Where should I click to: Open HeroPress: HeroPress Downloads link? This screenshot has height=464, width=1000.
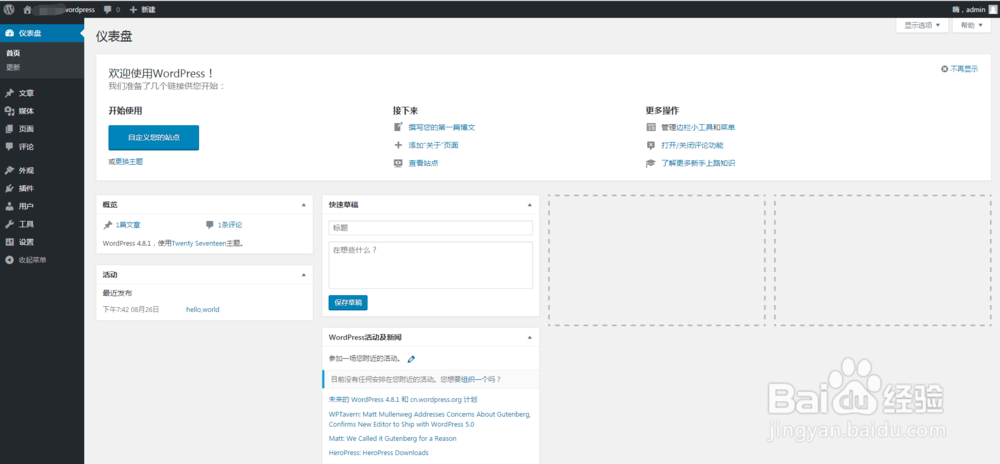379,453
